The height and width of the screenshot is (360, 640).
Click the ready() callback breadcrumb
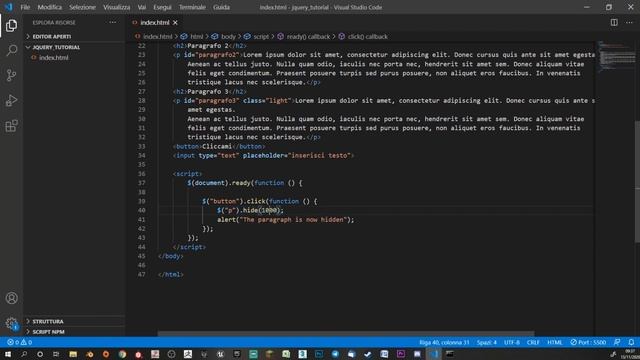[308, 37]
